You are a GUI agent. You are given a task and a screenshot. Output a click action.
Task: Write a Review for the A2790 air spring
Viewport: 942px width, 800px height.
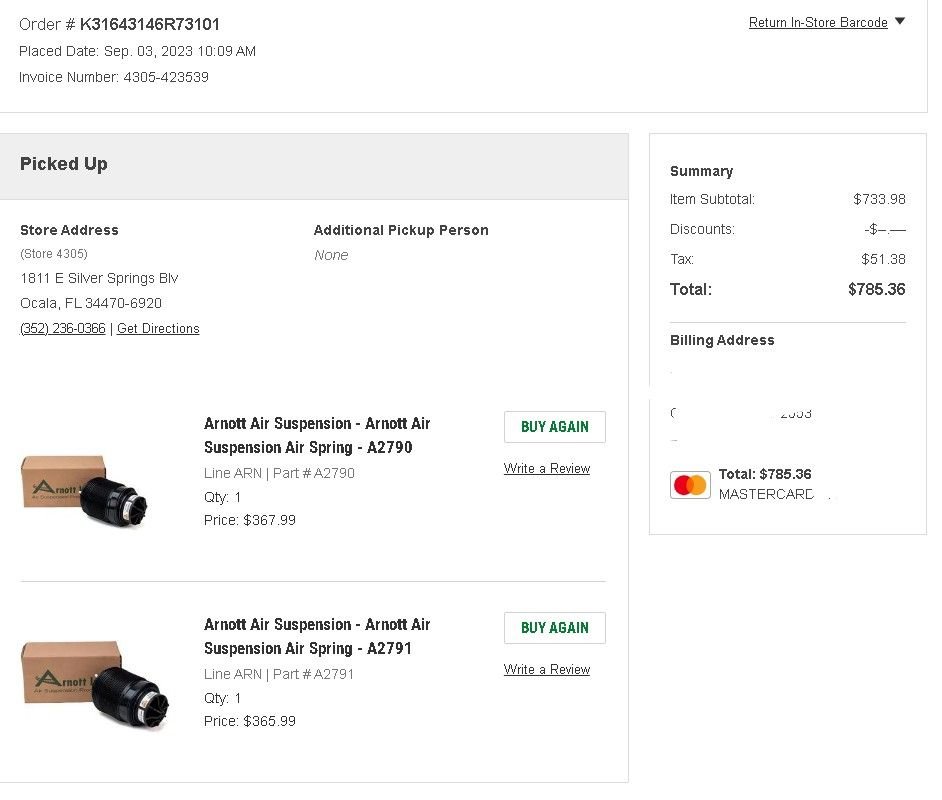pyautogui.click(x=546, y=469)
